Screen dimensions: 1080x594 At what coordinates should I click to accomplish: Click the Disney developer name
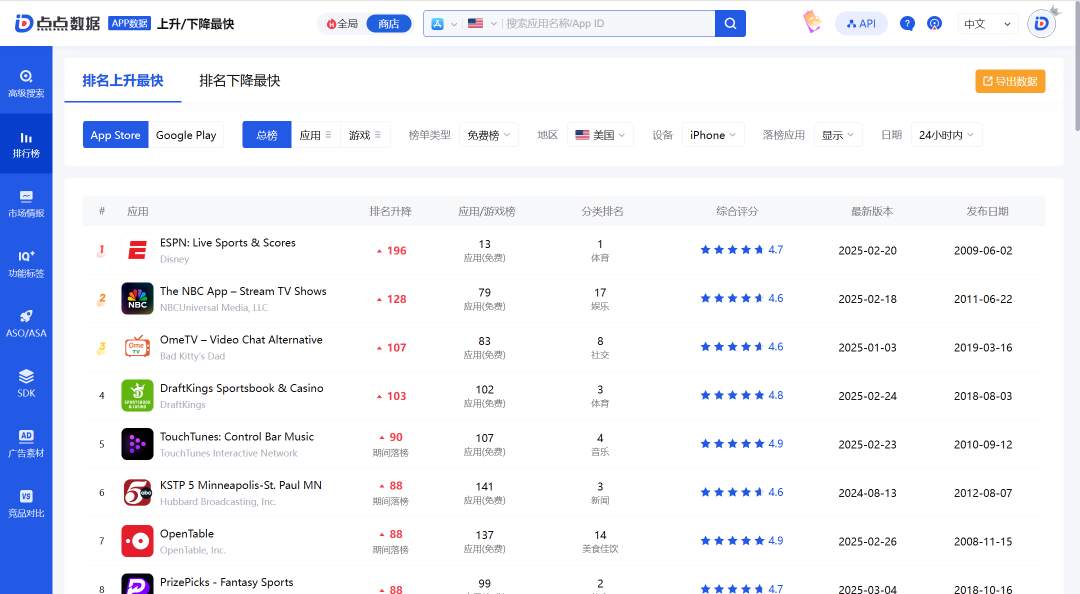[x=174, y=259]
